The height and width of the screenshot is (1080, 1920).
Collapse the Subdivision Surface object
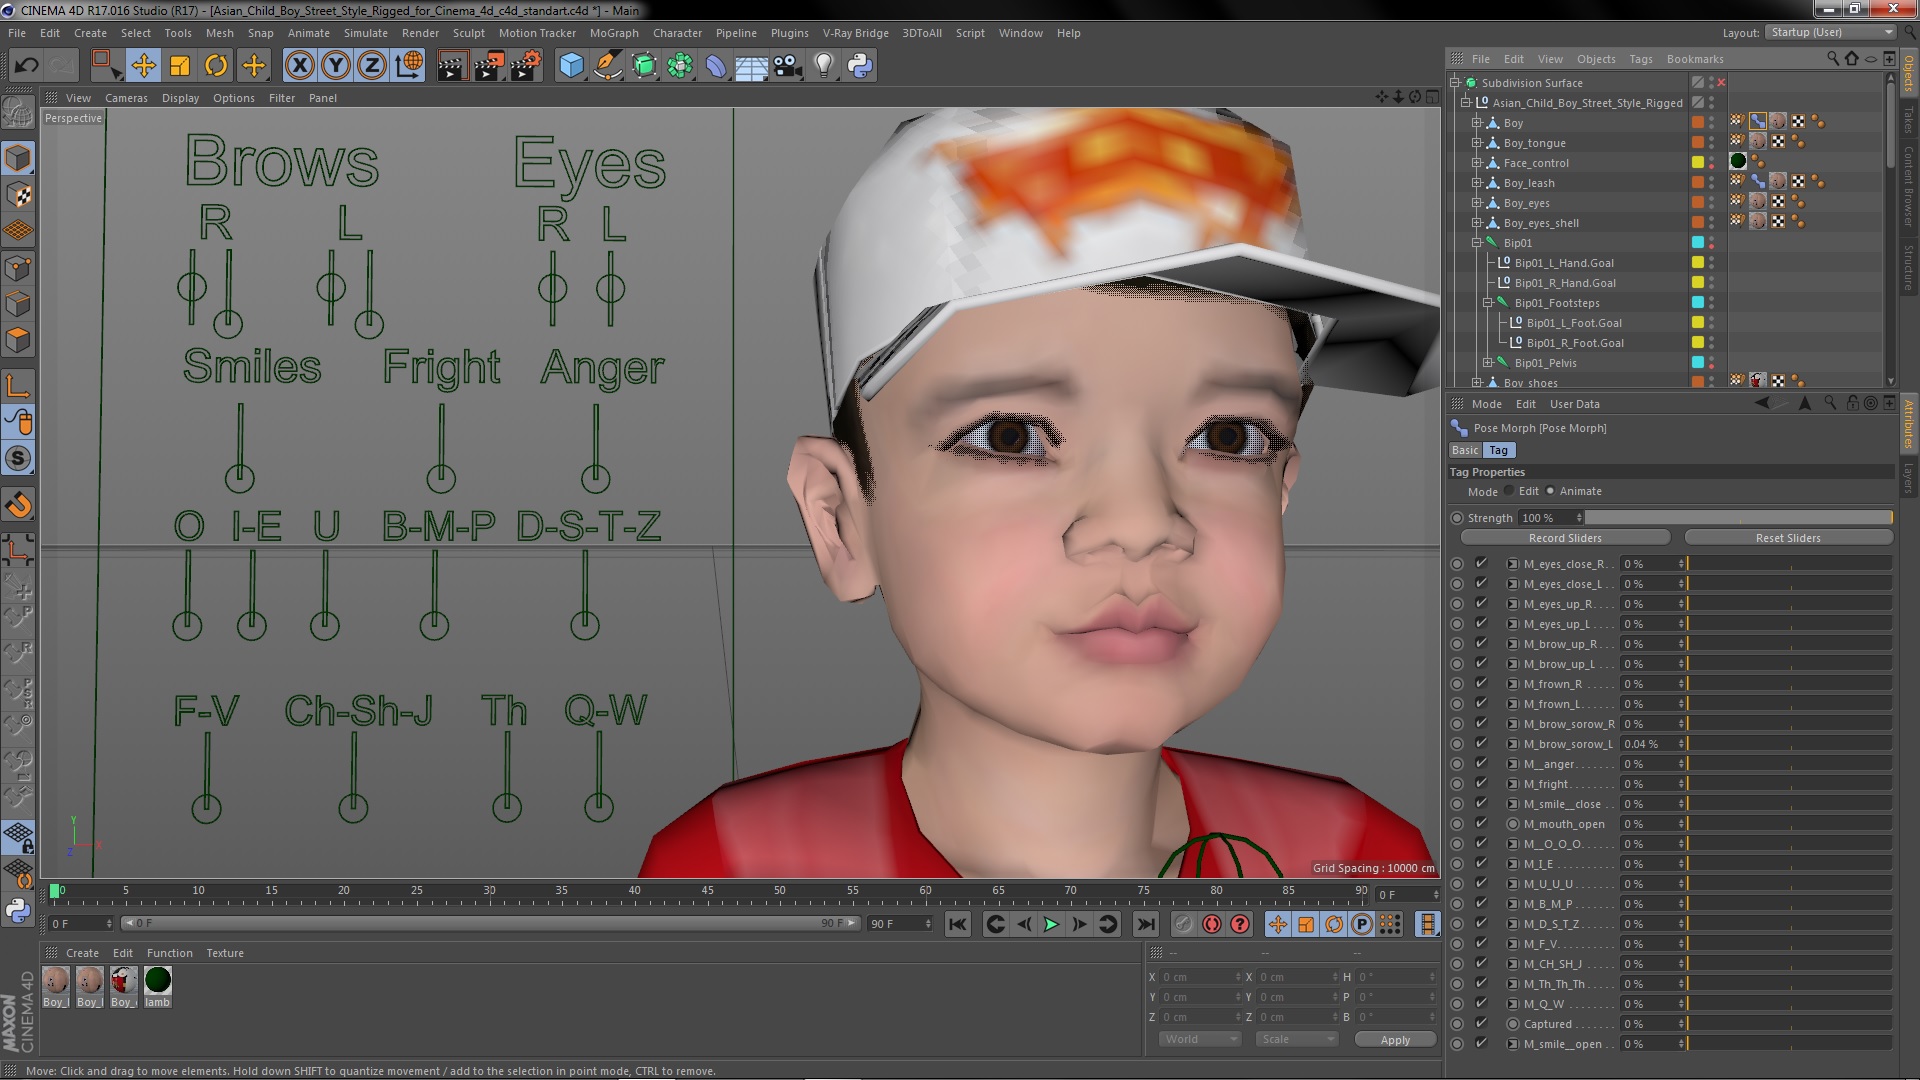[1455, 83]
